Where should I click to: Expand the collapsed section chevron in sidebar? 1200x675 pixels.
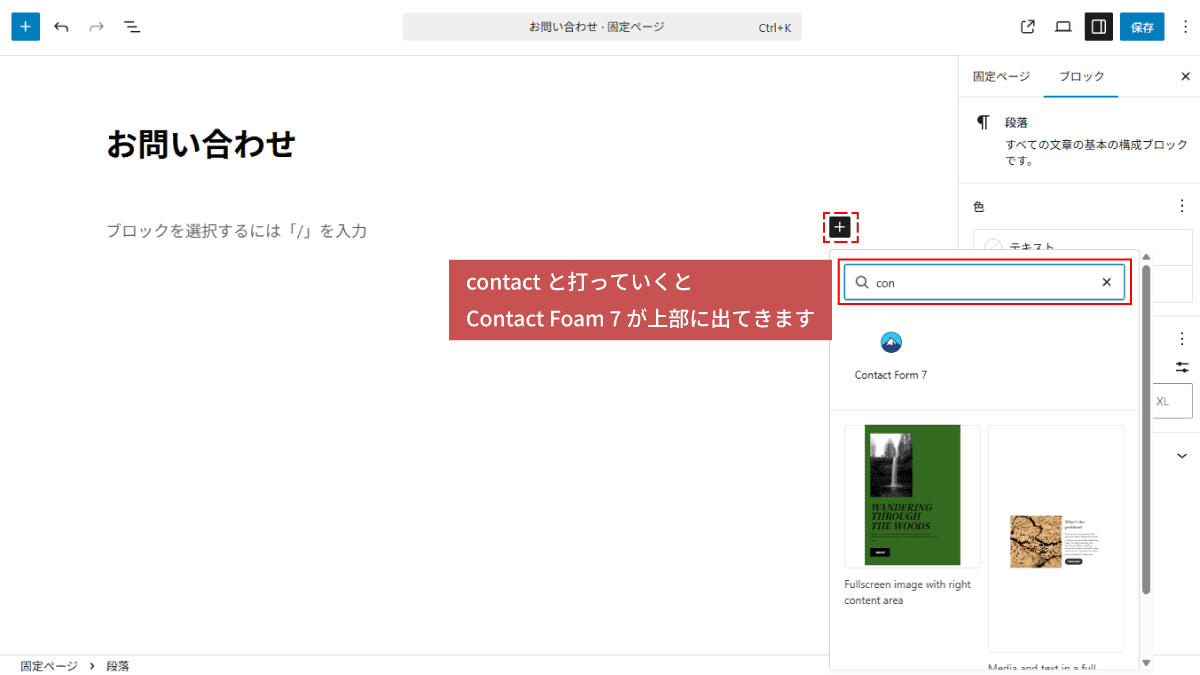point(1182,456)
